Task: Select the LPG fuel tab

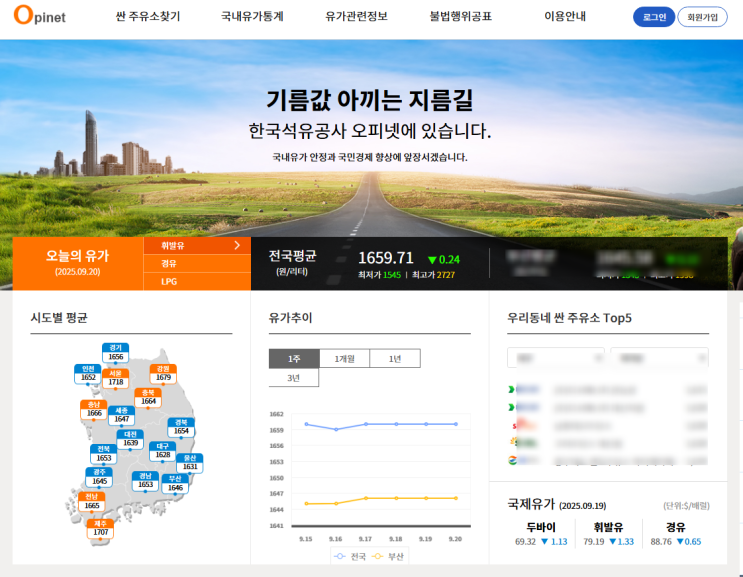Action: (197, 281)
